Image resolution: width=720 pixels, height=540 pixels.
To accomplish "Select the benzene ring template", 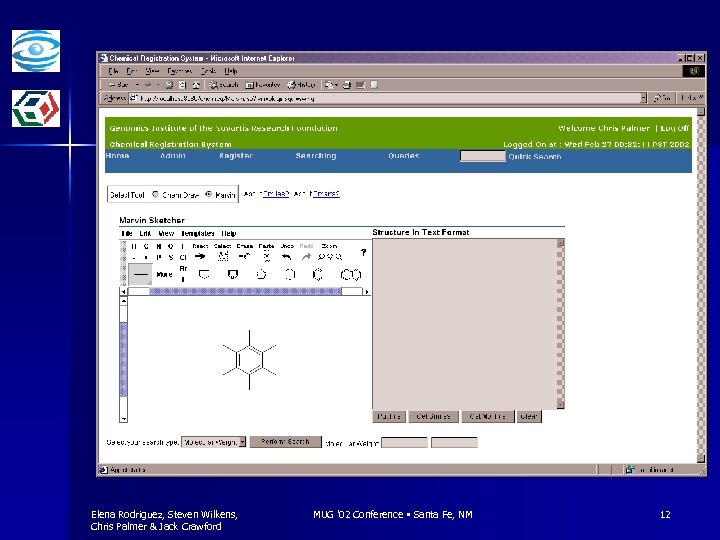I will coord(318,275).
